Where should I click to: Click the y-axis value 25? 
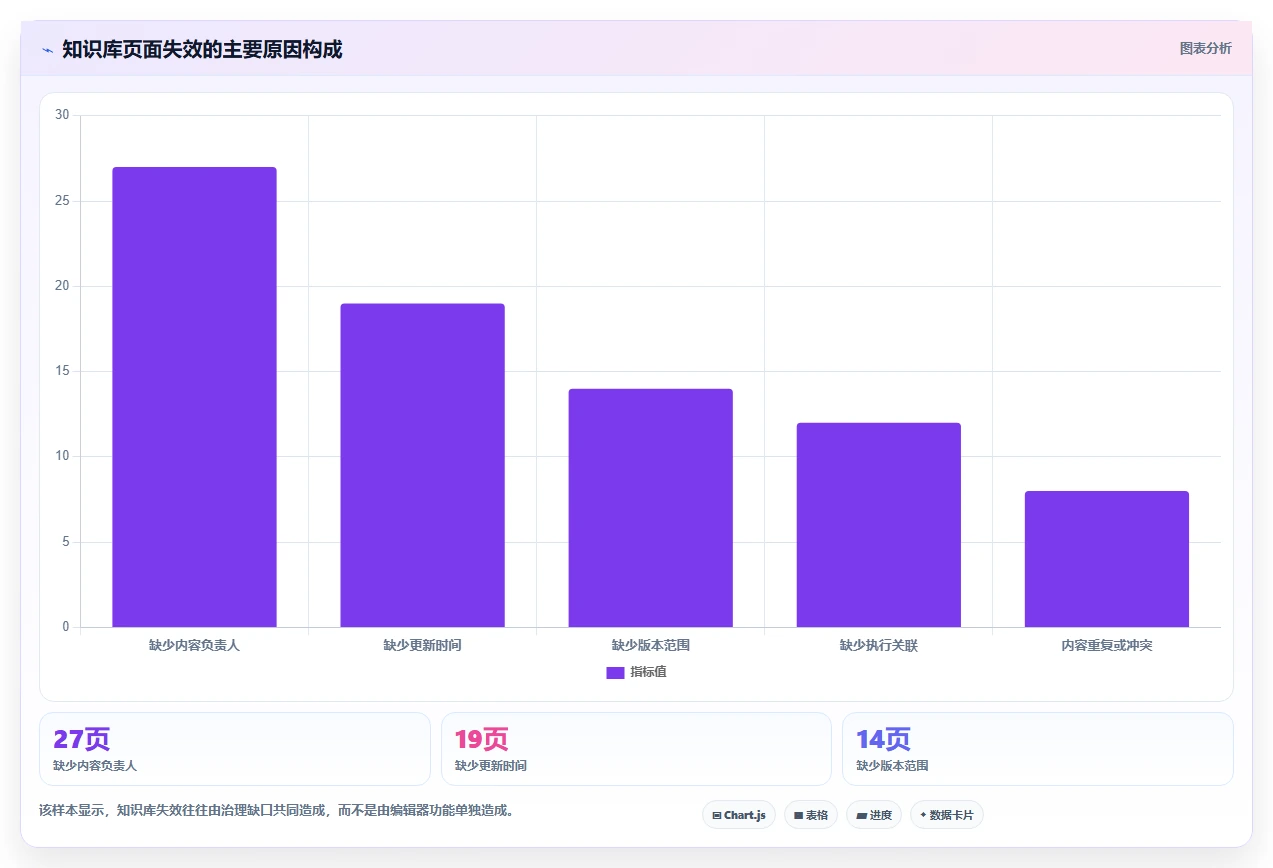[x=62, y=201]
